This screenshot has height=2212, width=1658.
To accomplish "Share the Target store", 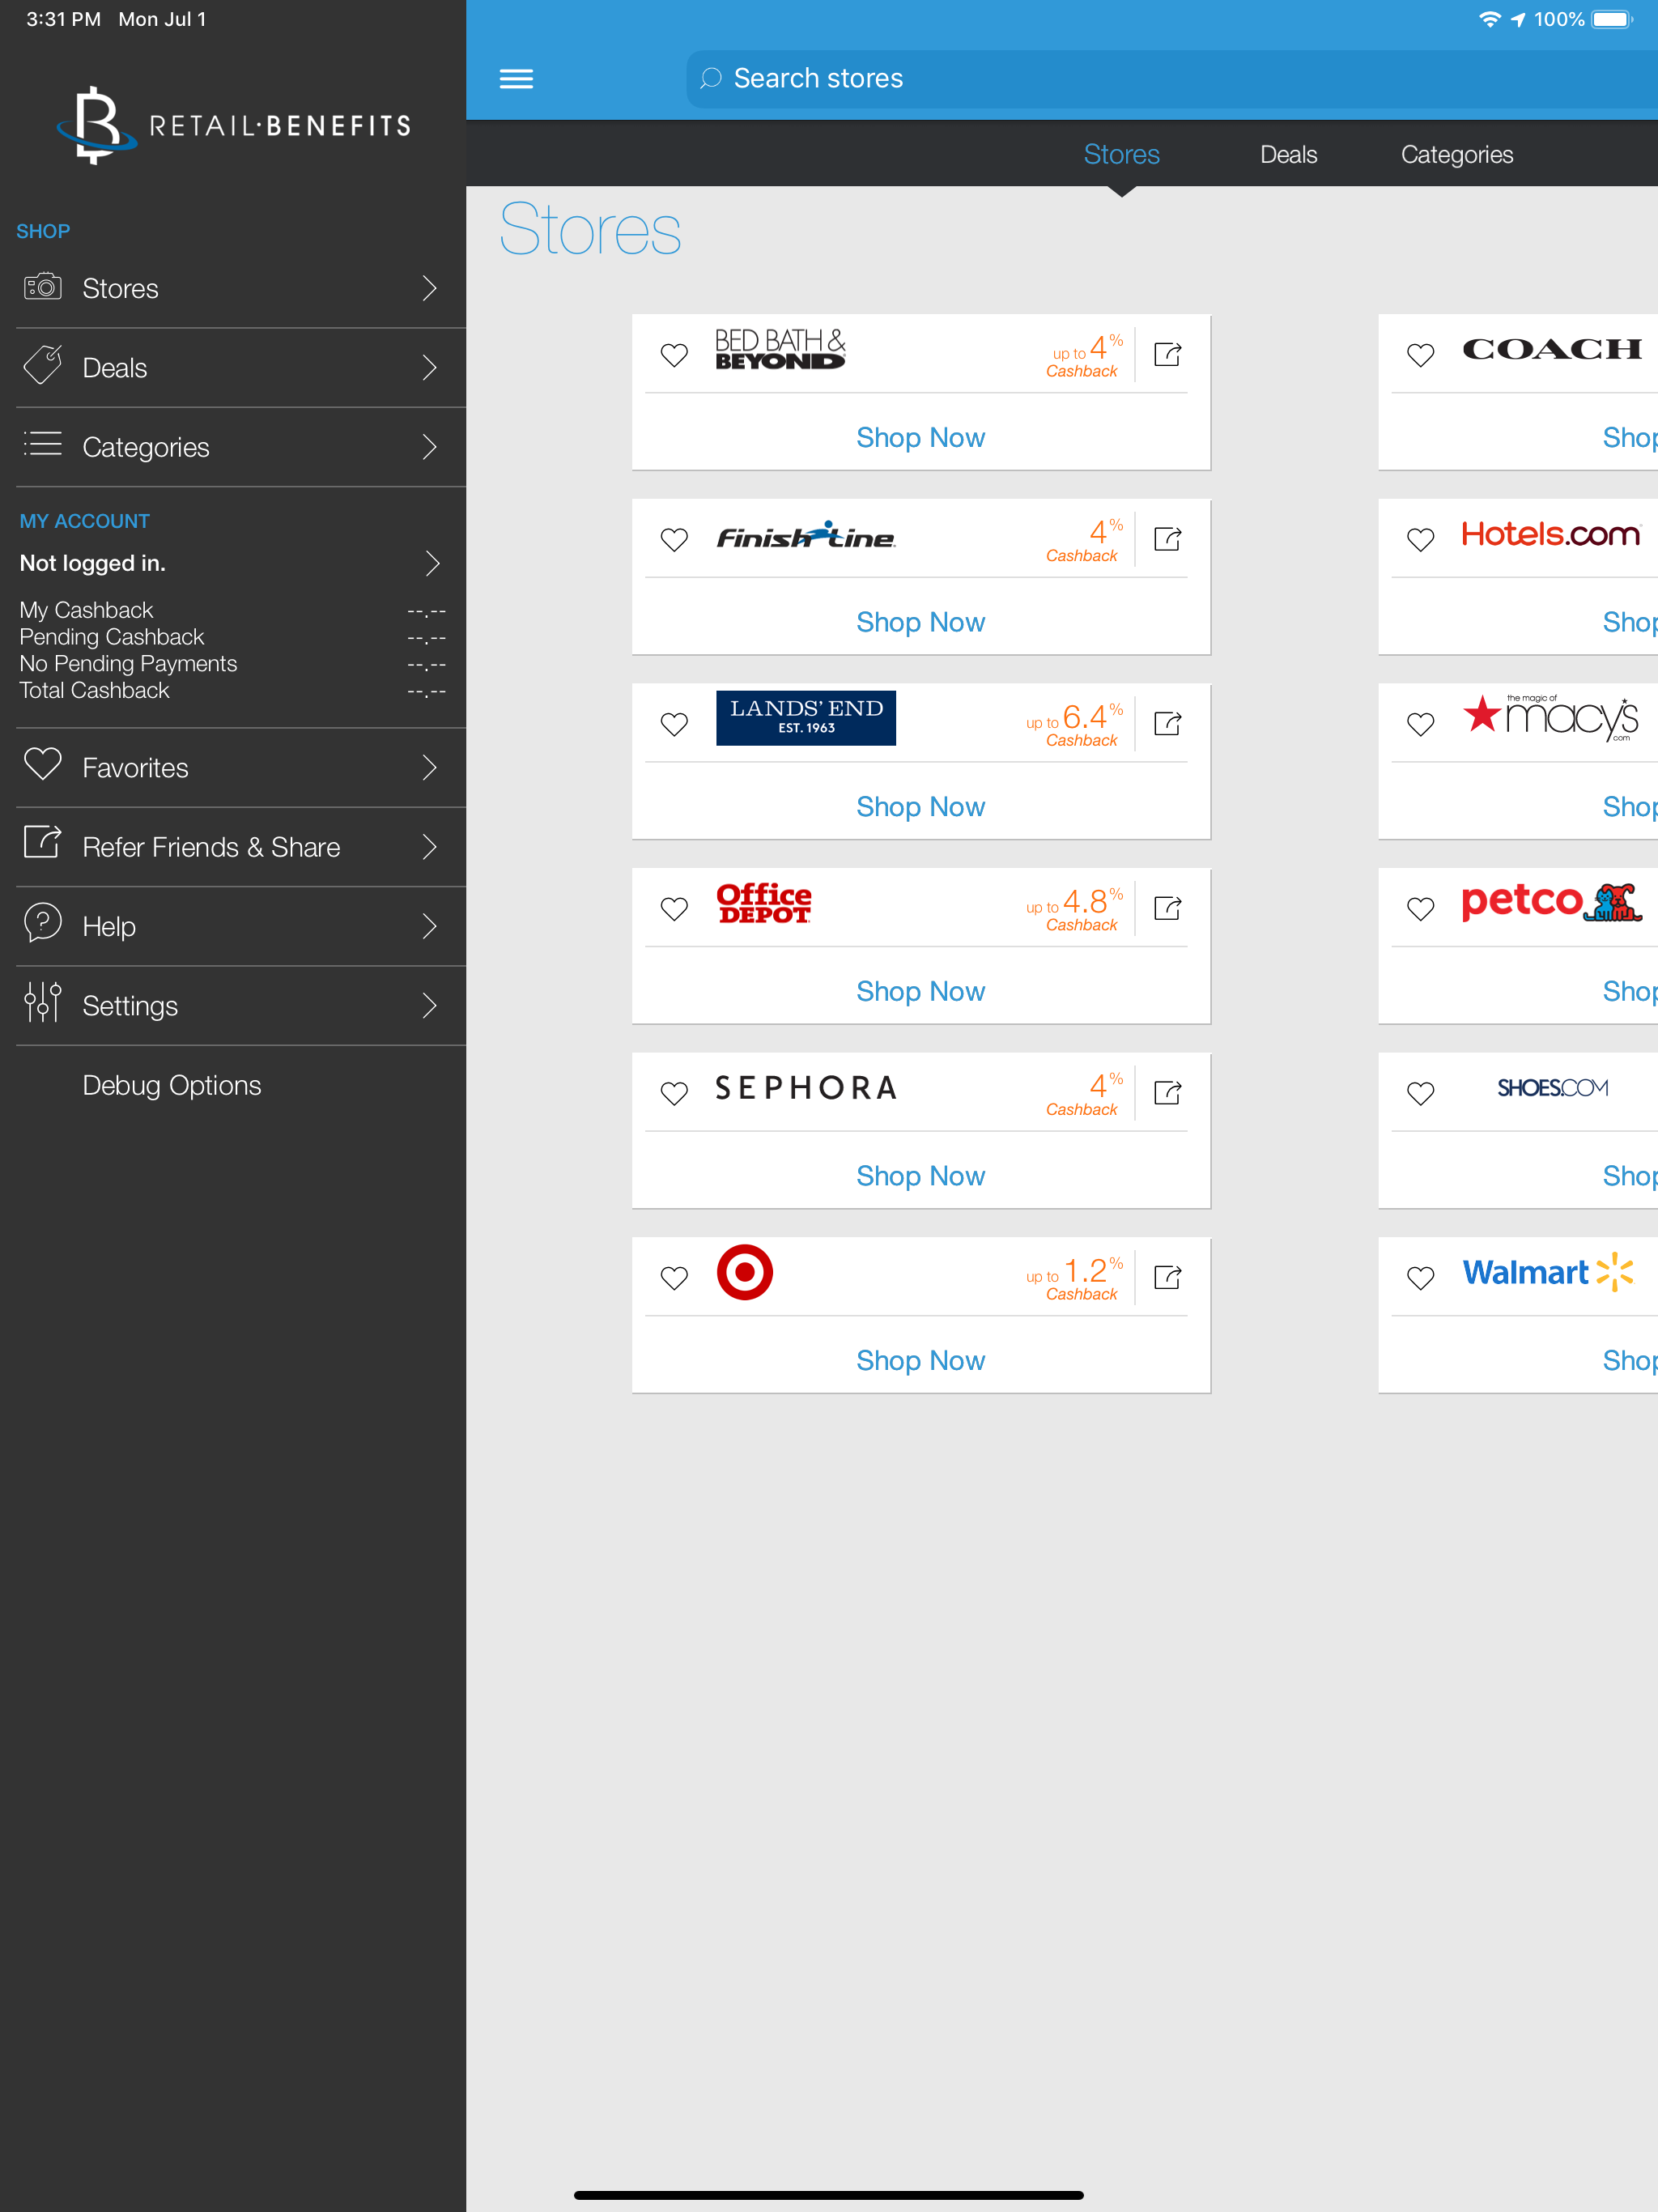I will tap(1167, 1277).
